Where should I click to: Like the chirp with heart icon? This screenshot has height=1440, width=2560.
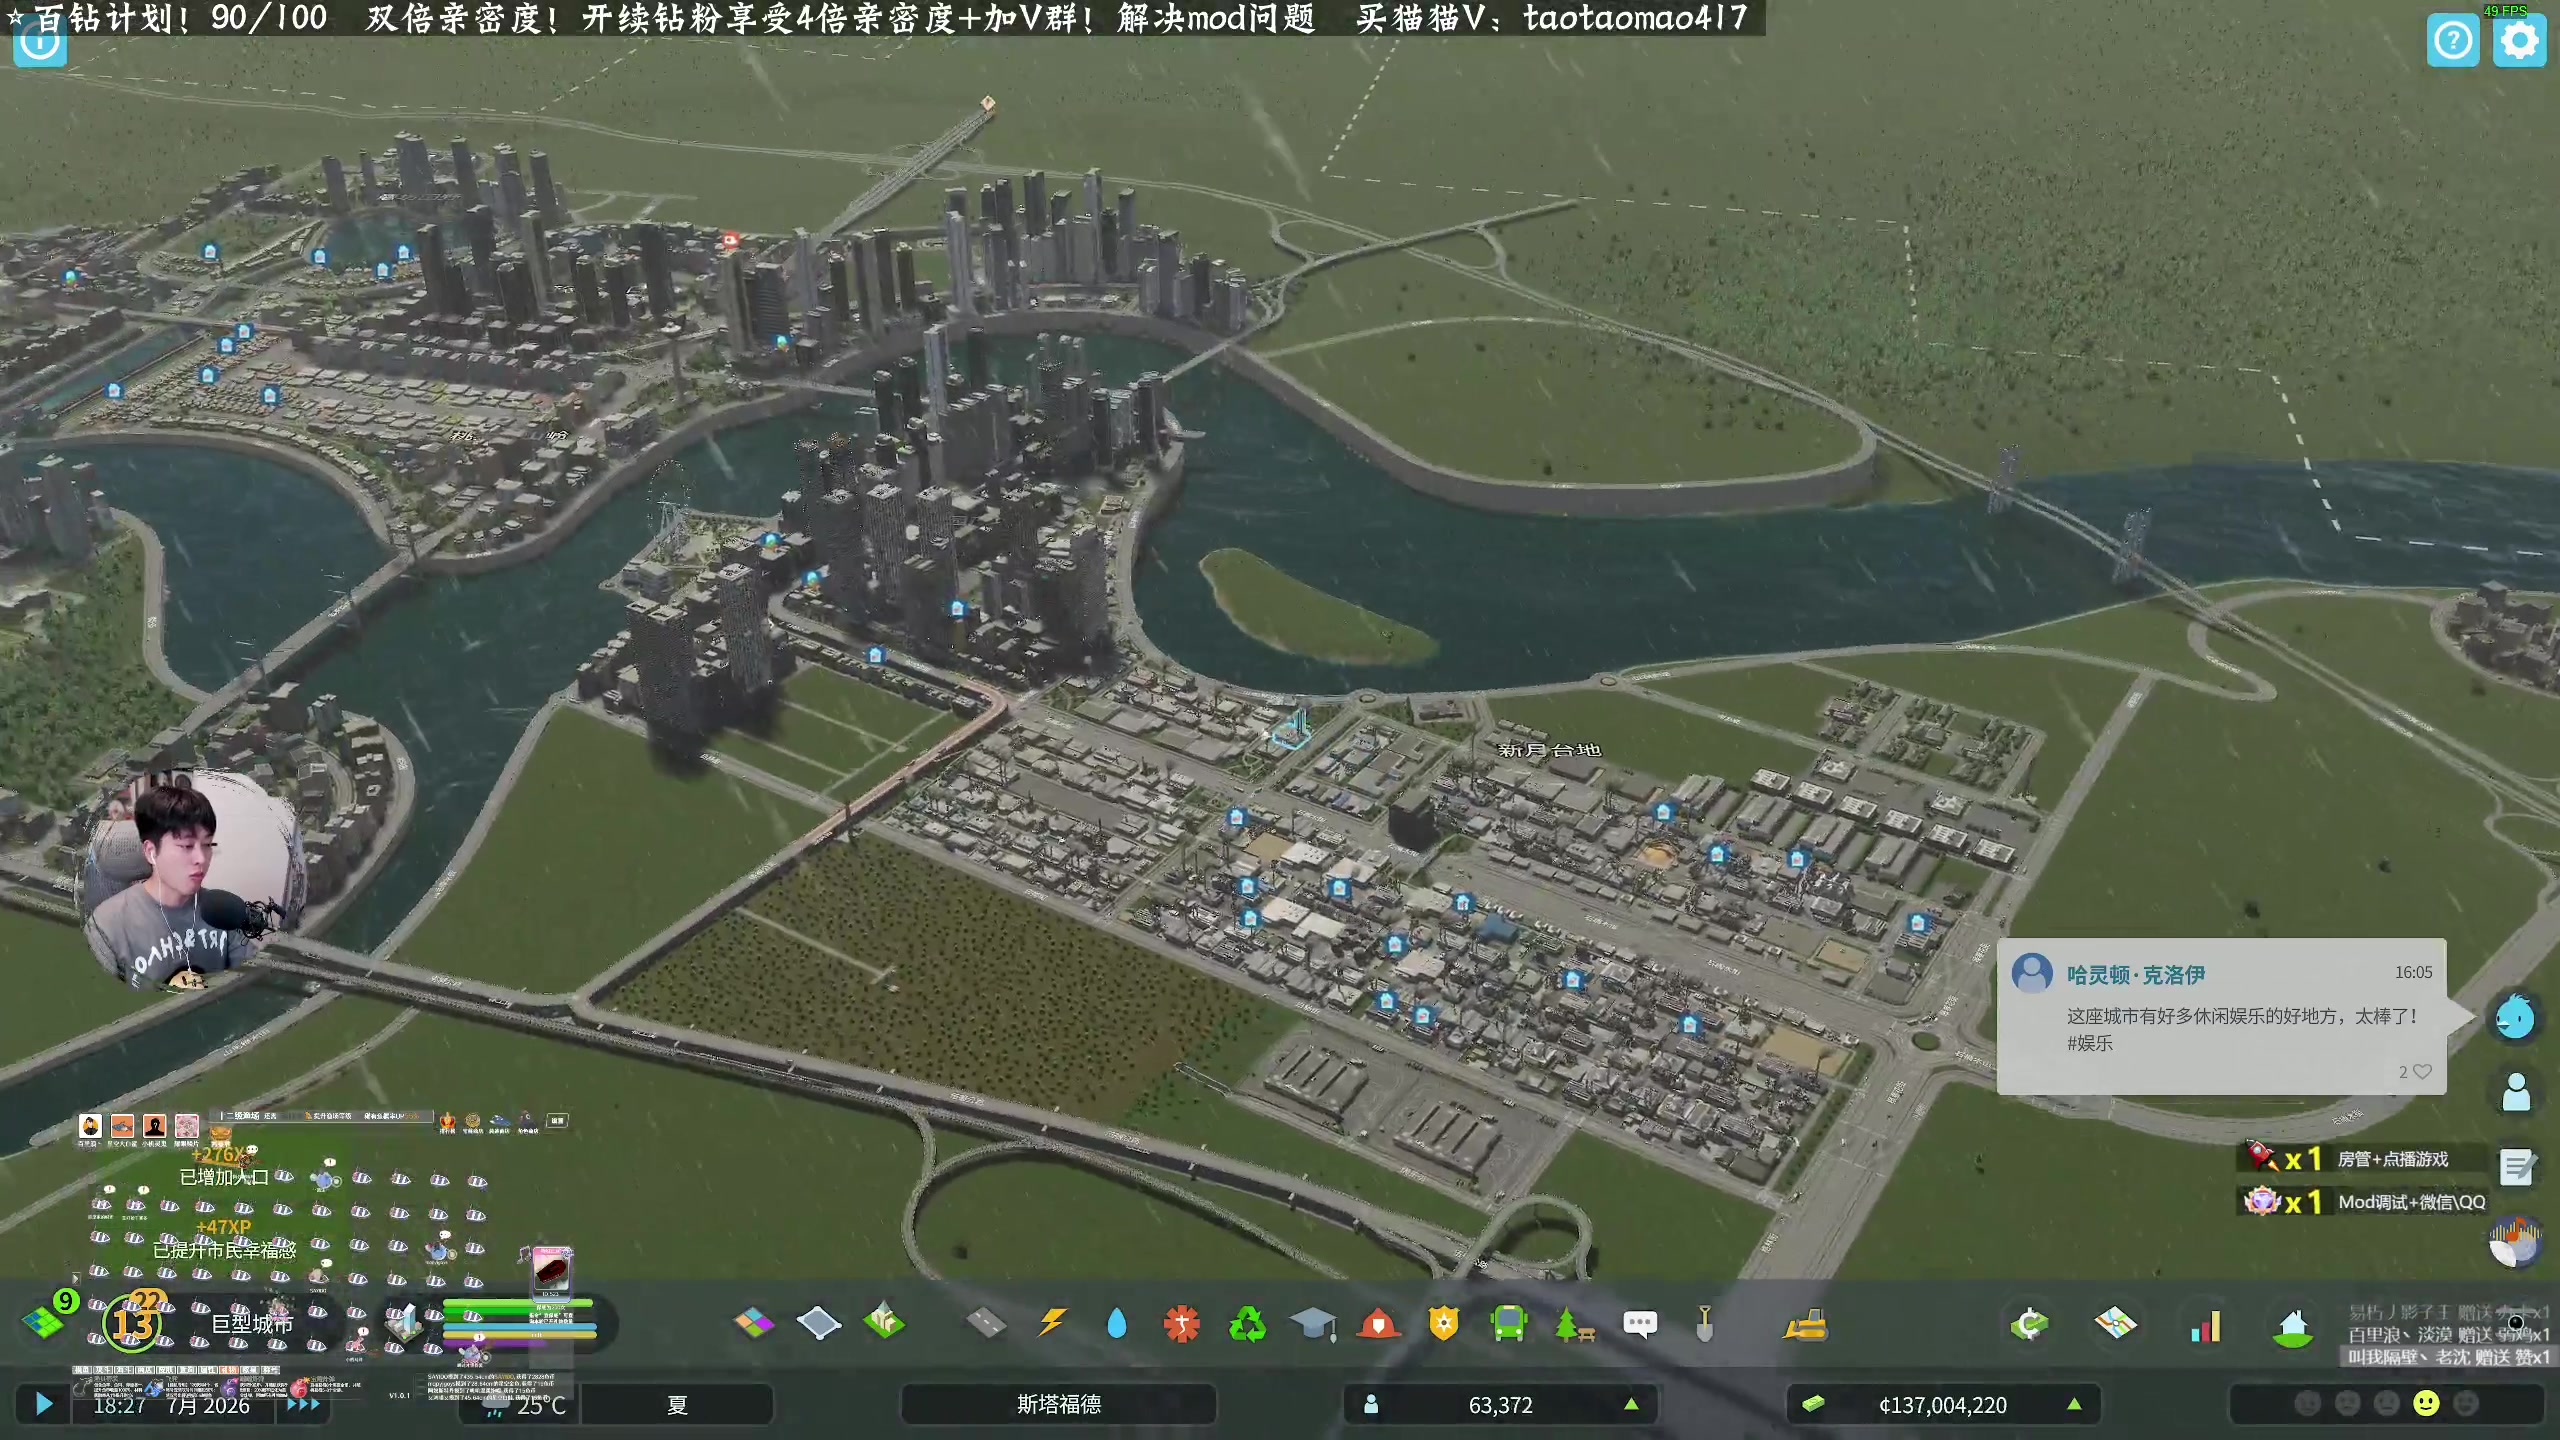[x=2422, y=1071]
